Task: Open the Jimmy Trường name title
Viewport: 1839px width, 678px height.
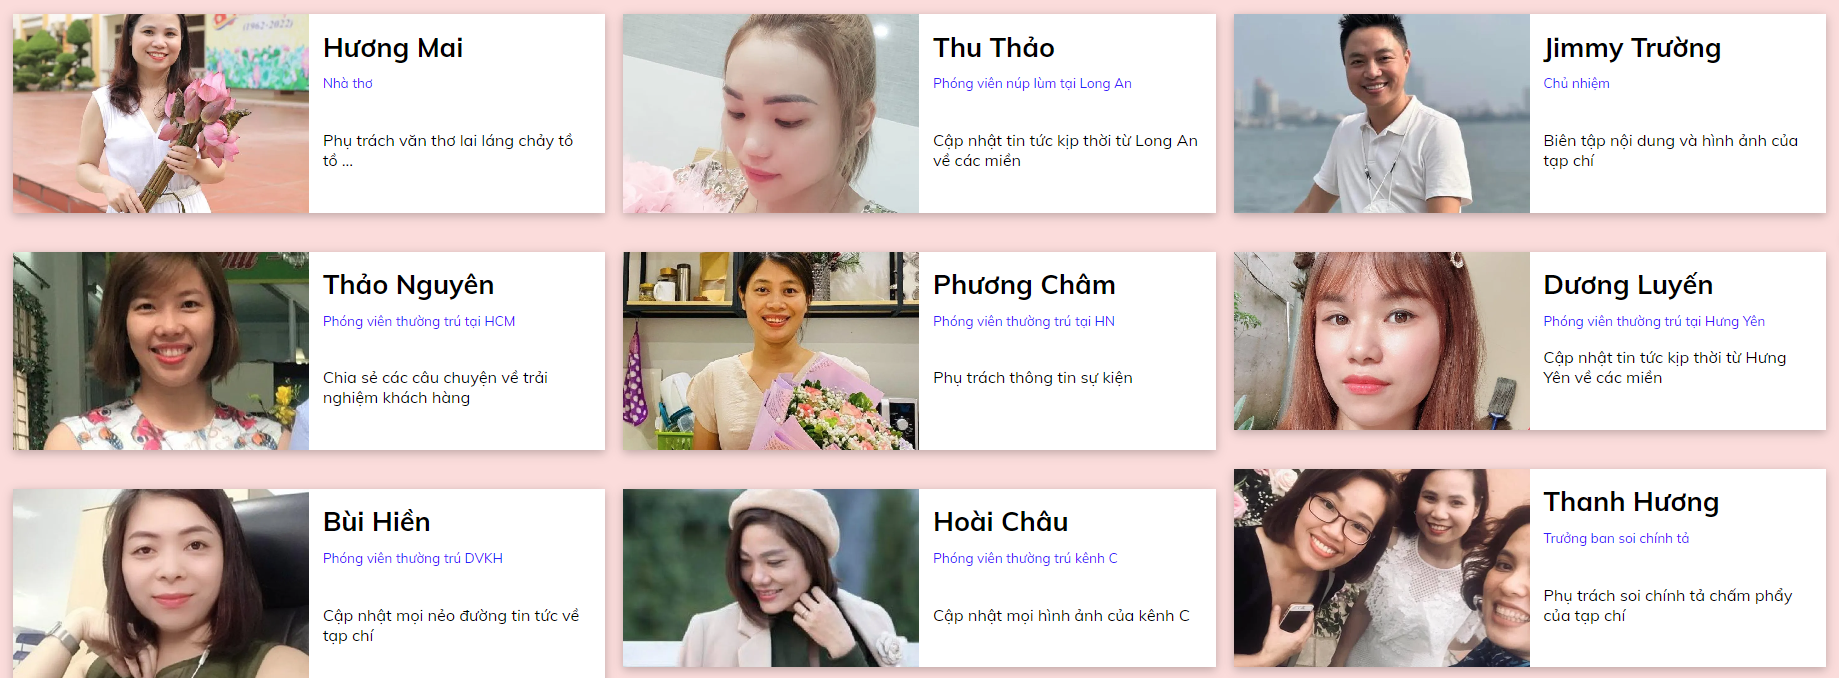Action: point(1632,48)
